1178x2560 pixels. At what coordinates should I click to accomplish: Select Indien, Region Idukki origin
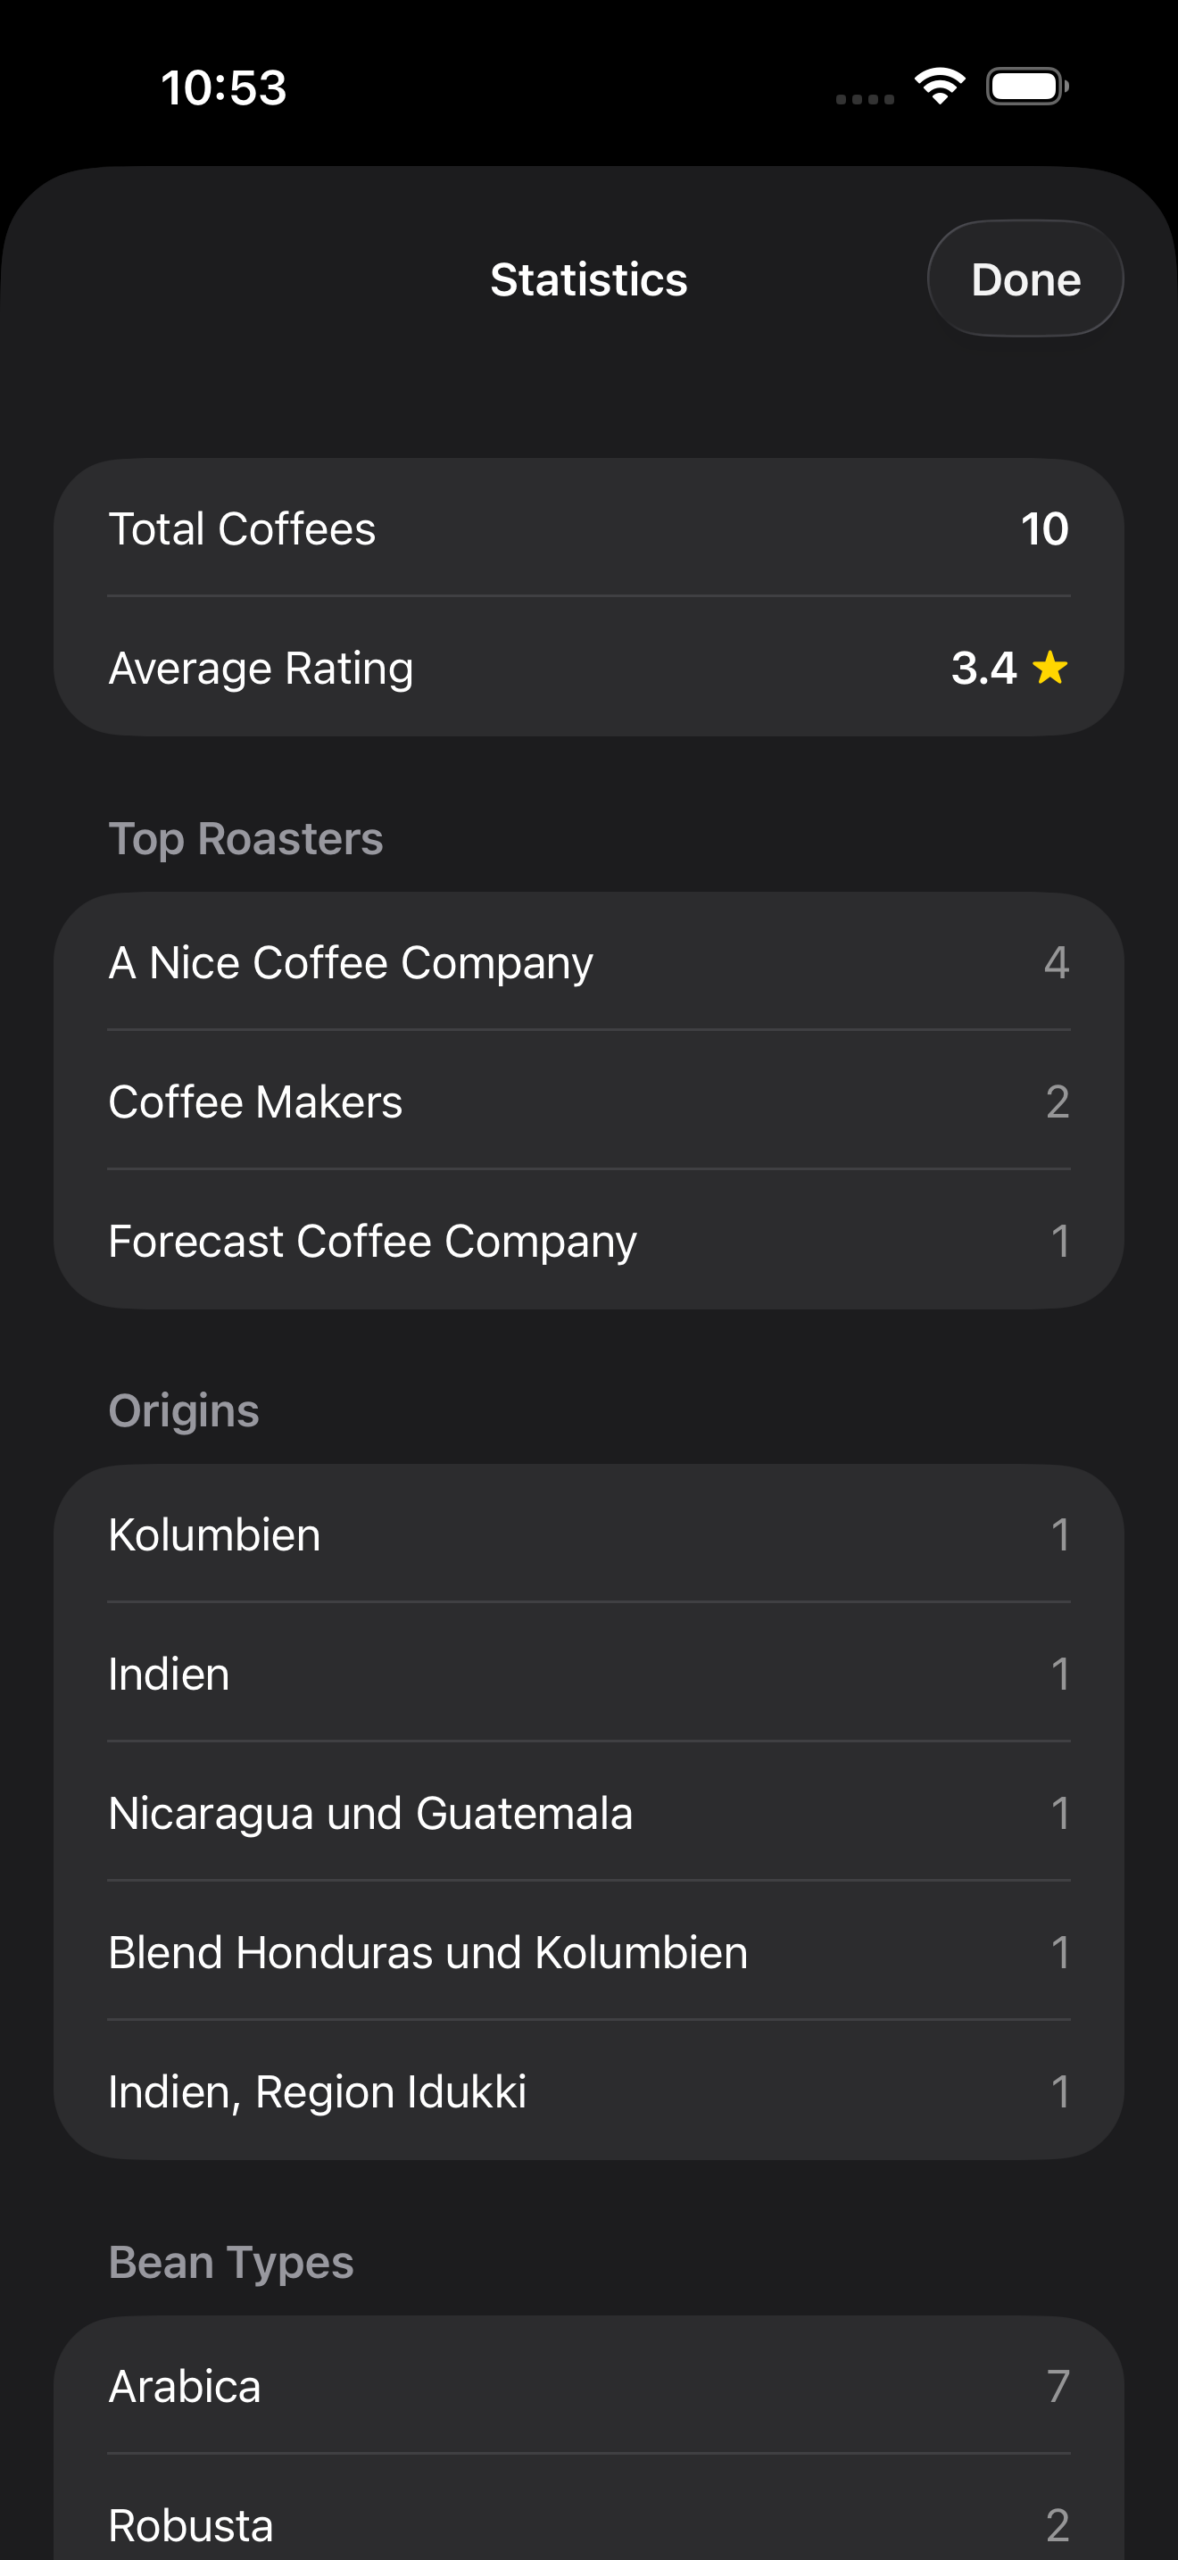click(x=588, y=2091)
